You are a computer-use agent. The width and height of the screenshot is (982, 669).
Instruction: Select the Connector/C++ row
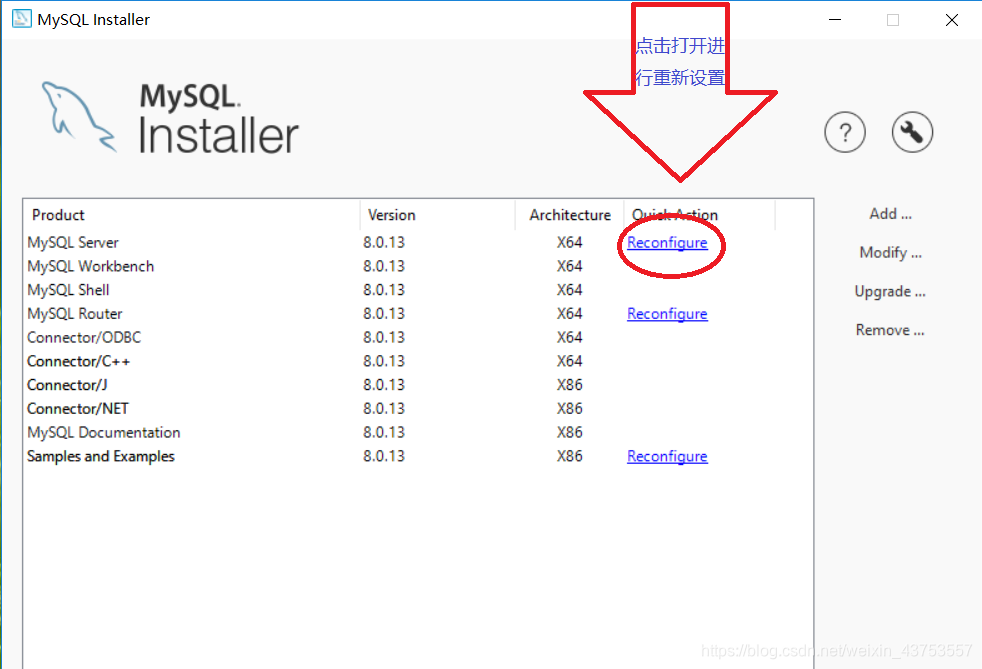coord(418,361)
